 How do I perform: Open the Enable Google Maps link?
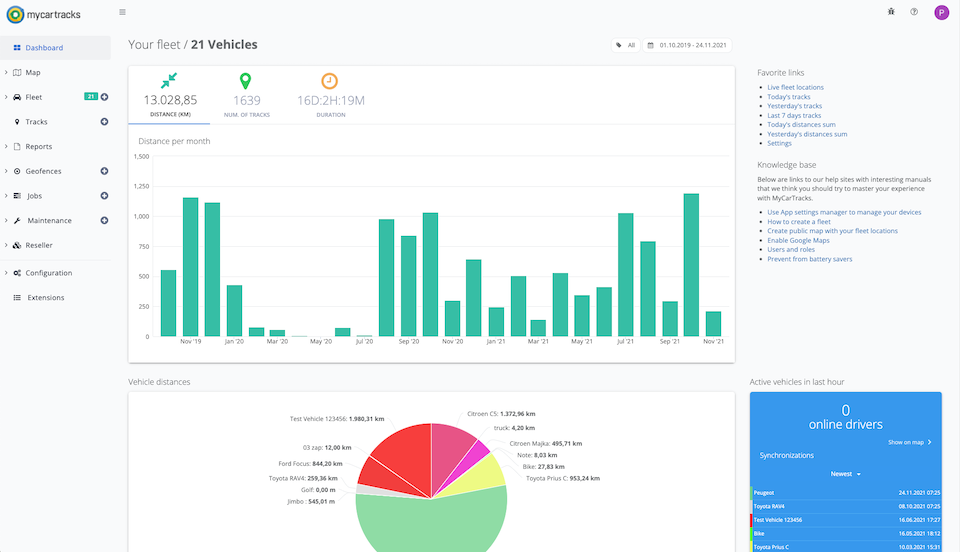(x=798, y=241)
